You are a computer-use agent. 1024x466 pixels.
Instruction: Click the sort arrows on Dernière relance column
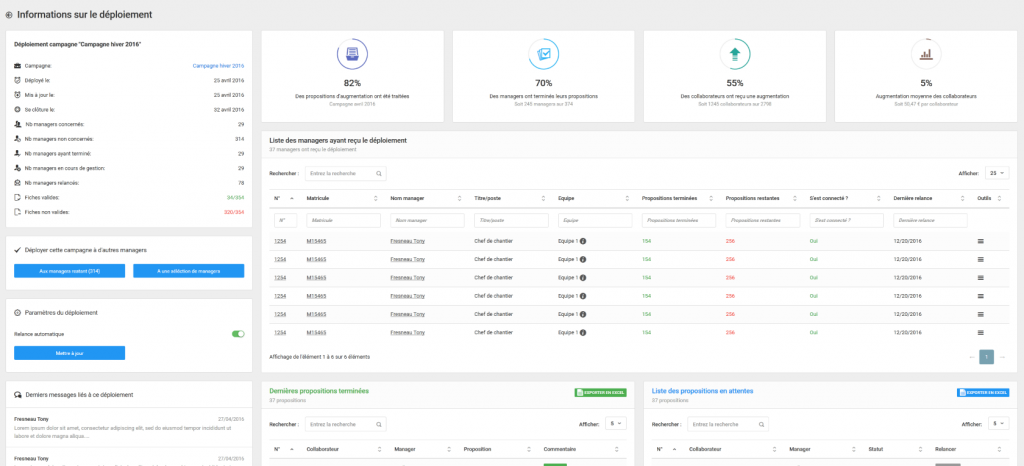pyautogui.click(x=962, y=198)
